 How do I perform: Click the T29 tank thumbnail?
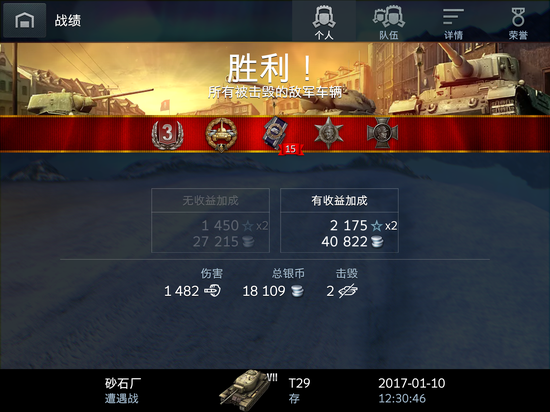[246, 390]
